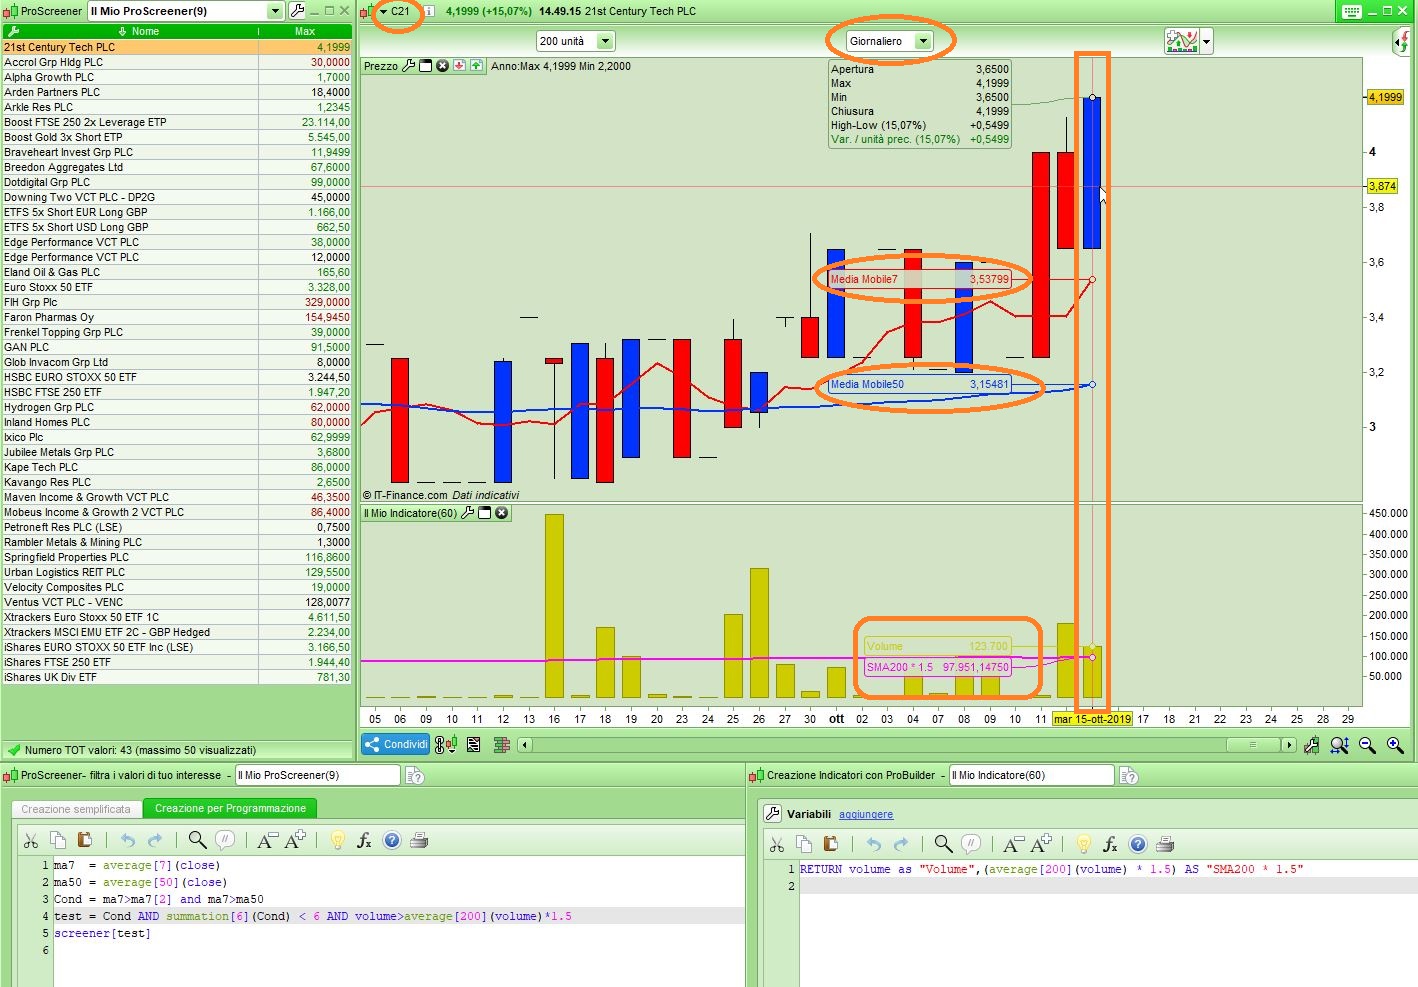Select iShares UK Div ETF row
Screen dimensions: 1418x987
(x=177, y=677)
